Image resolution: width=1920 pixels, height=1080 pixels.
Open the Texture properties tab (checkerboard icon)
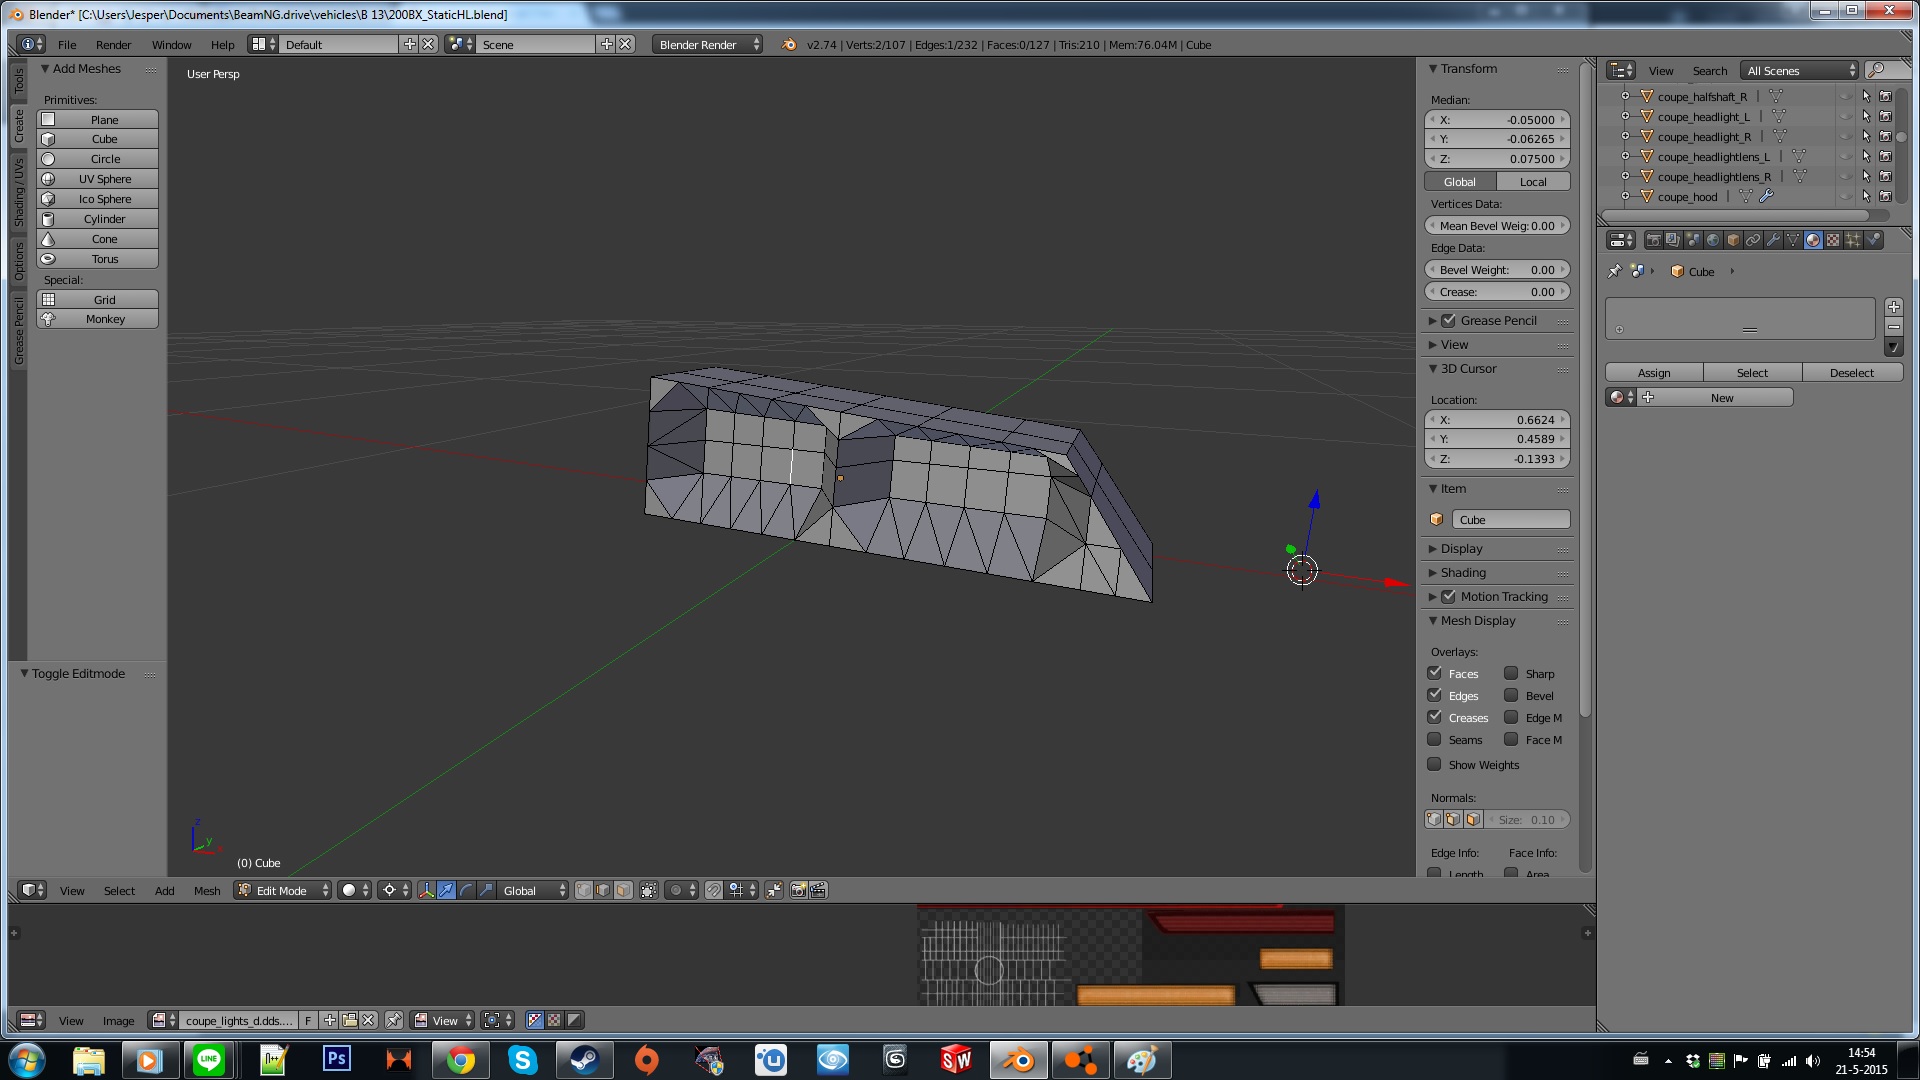pos(1833,240)
